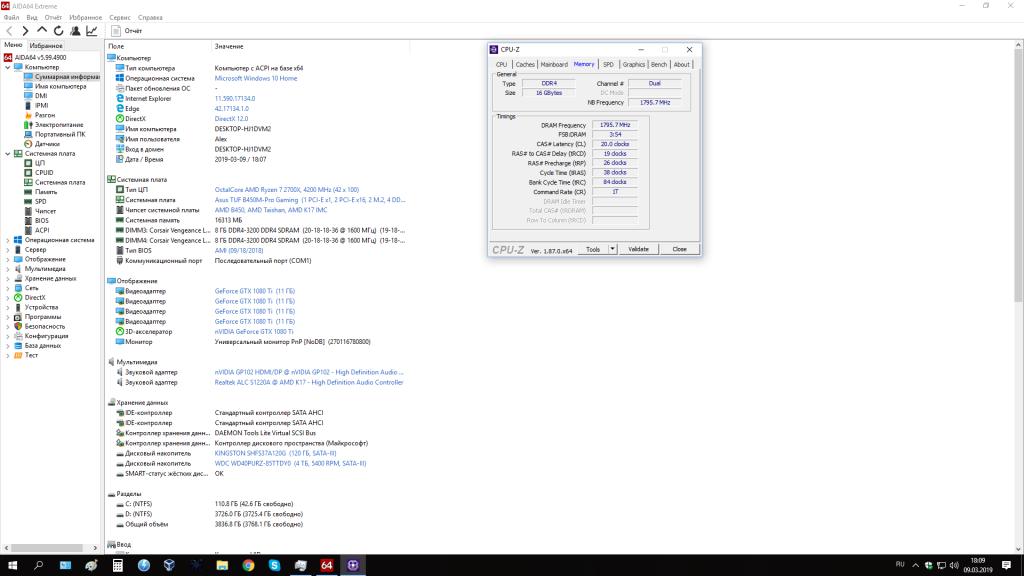Expand the Операционная система tree node
The height and width of the screenshot is (576, 1024).
click(x=7, y=240)
